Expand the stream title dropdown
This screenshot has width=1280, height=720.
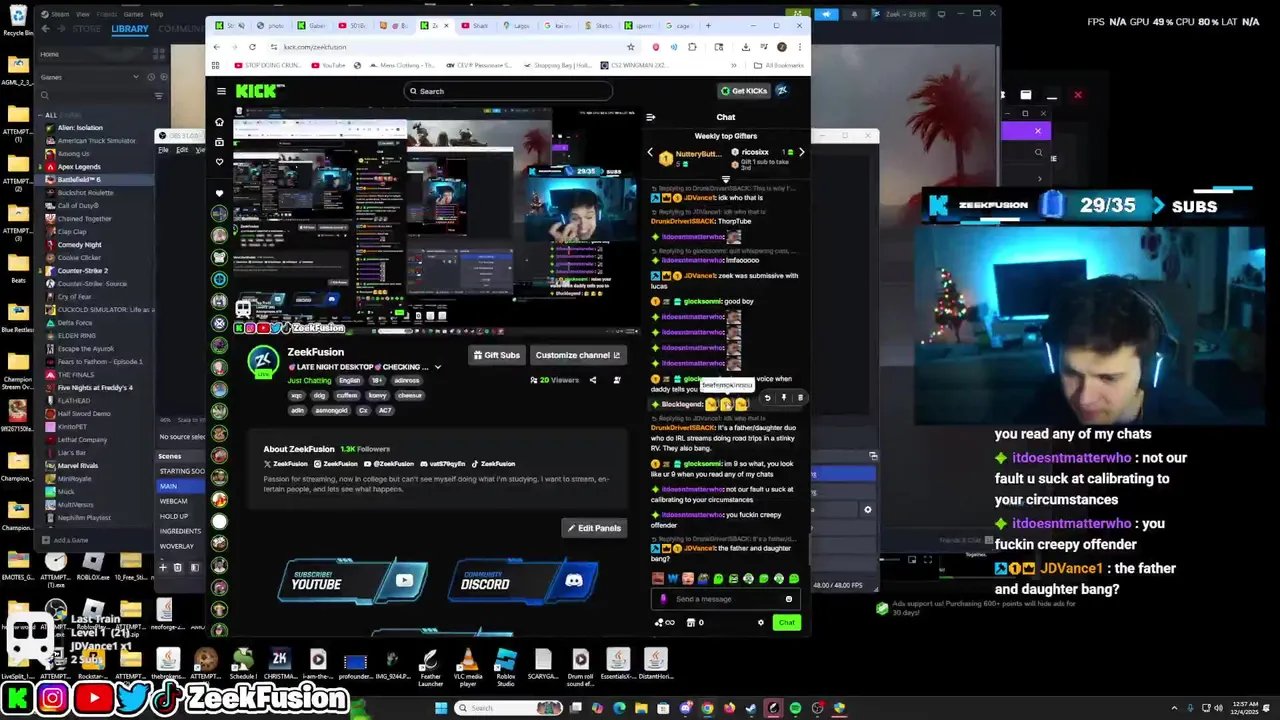coord(437,367)
